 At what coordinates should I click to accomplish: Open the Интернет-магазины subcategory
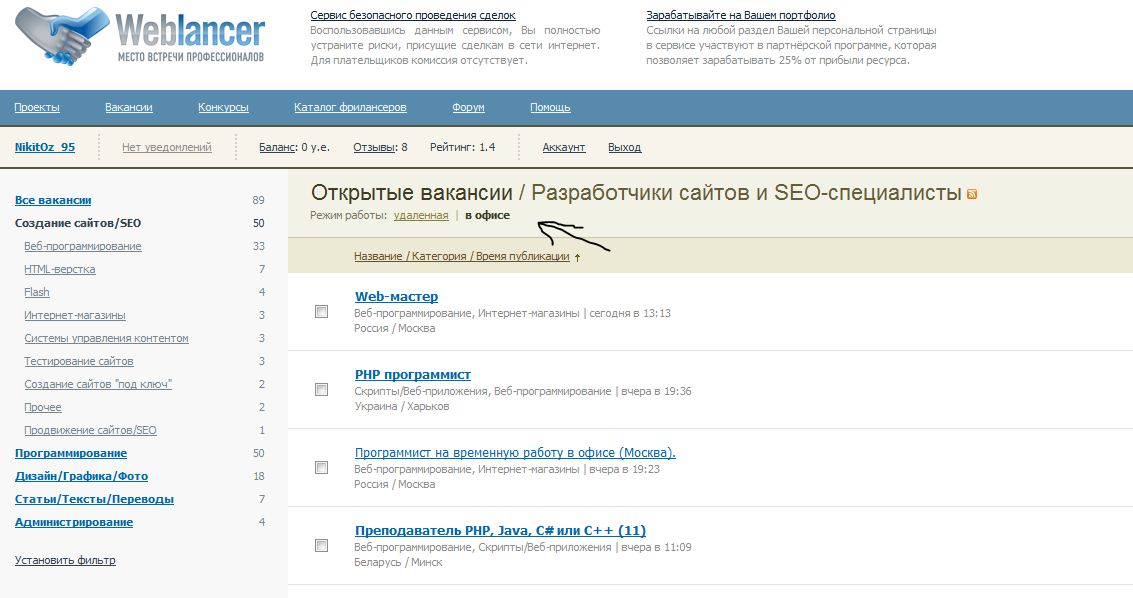click(x=74, y=316)
